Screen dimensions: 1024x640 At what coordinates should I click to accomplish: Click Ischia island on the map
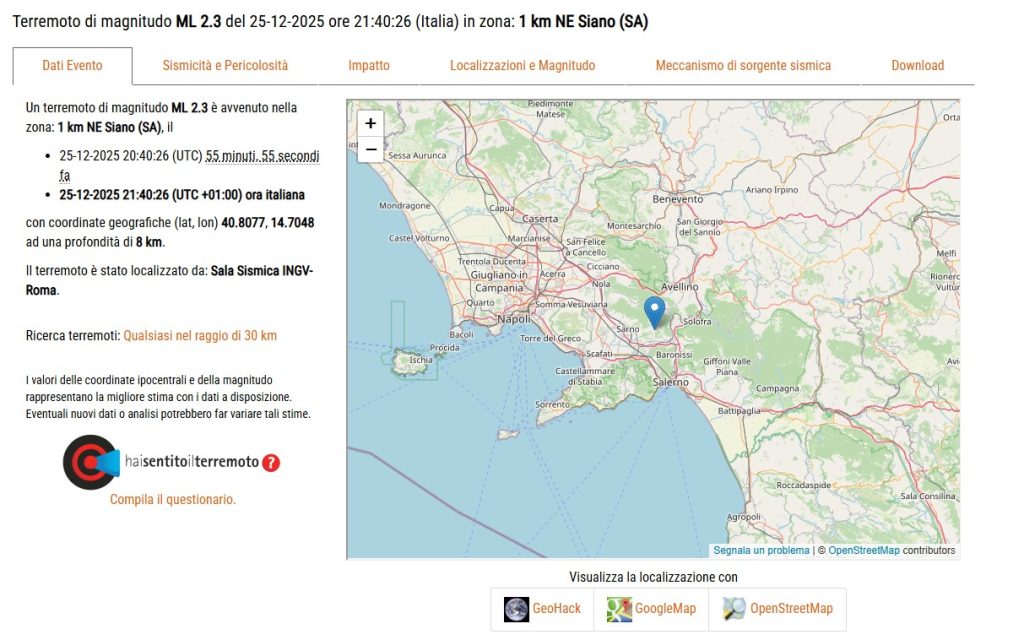[x=412, y=361]
